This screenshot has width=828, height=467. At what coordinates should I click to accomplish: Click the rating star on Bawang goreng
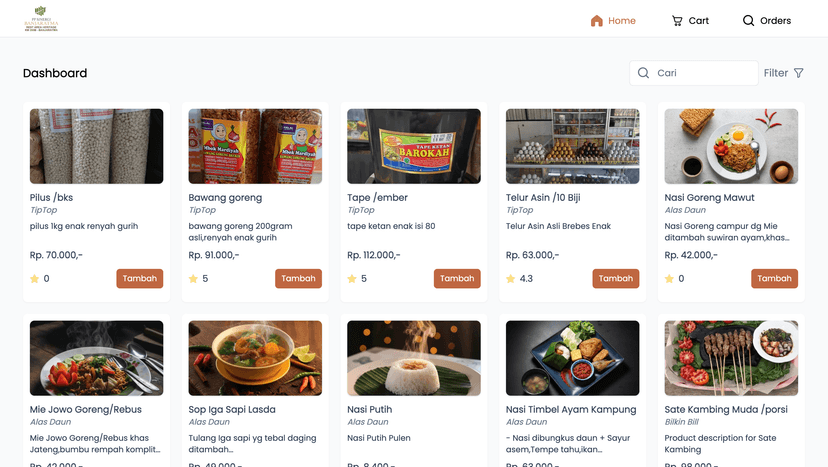[x=193, y=279]
